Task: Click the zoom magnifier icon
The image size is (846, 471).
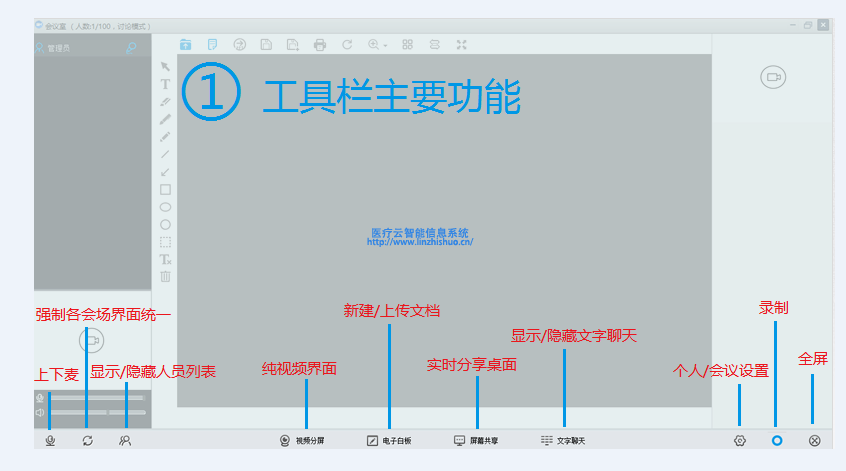Action: 373,45
